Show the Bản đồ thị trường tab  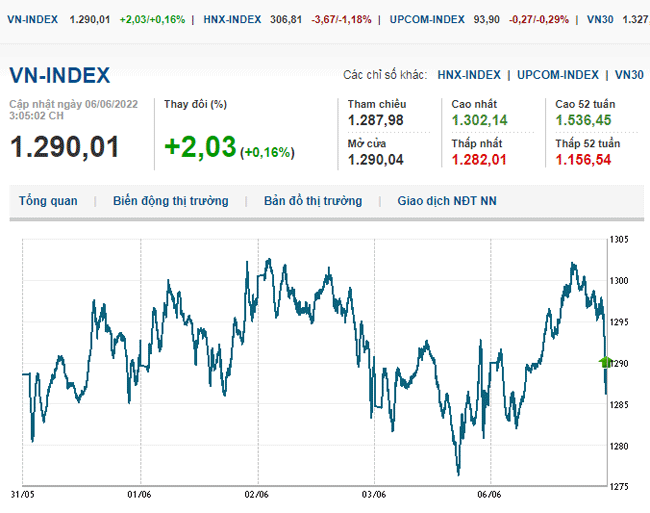click(313, 201)
